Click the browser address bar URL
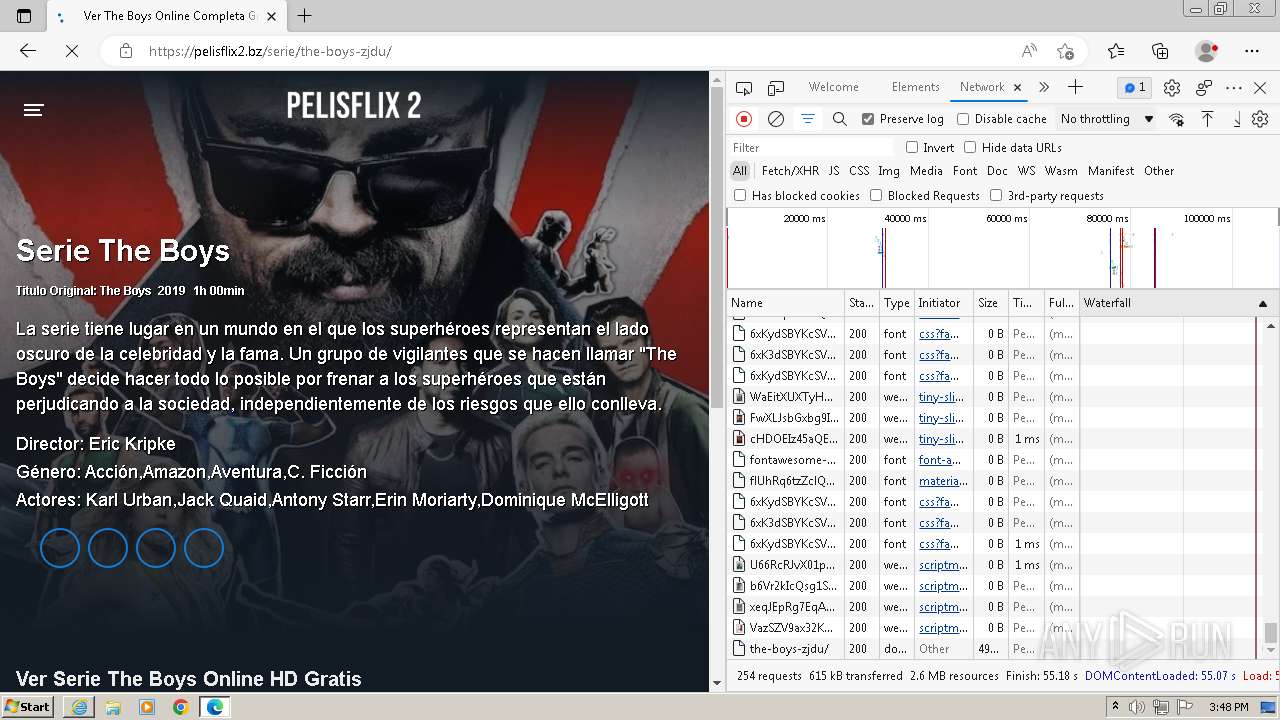The height and width of the screenshot is (720, 1280). click(270, 51)
